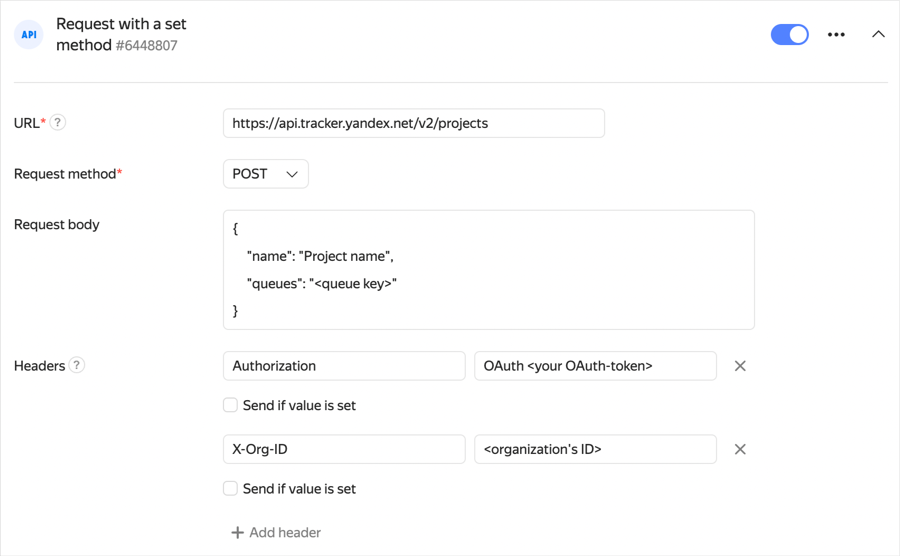
Task: Click the Add header link
Action: 285,532
